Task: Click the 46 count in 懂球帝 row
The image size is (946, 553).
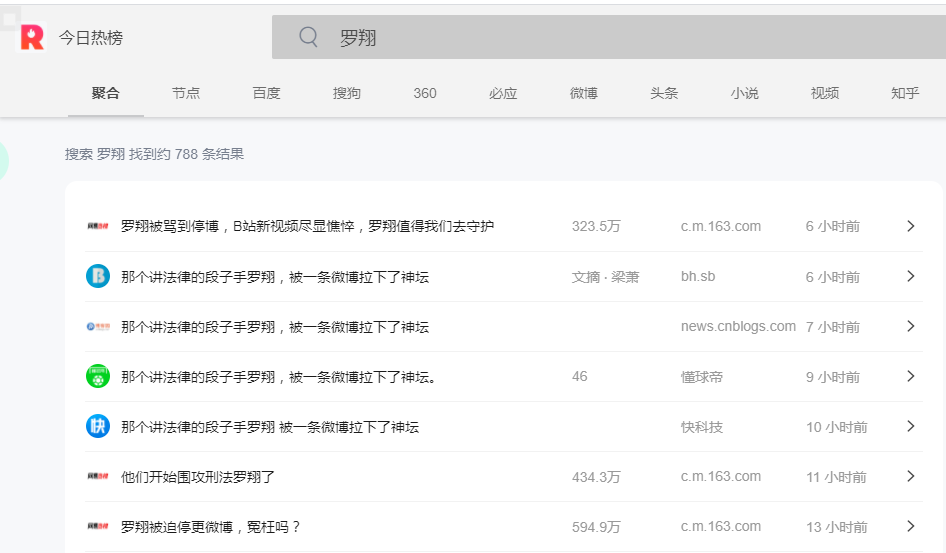Action: [x=579, y=376]
